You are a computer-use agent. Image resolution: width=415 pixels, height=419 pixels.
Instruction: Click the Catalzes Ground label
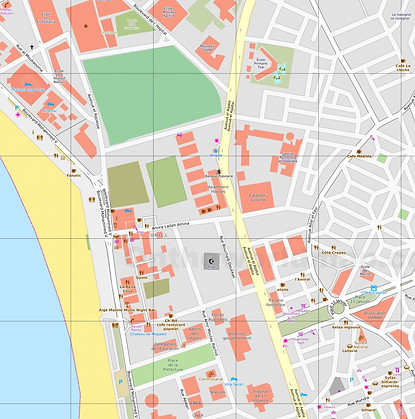tap(257, 197)
